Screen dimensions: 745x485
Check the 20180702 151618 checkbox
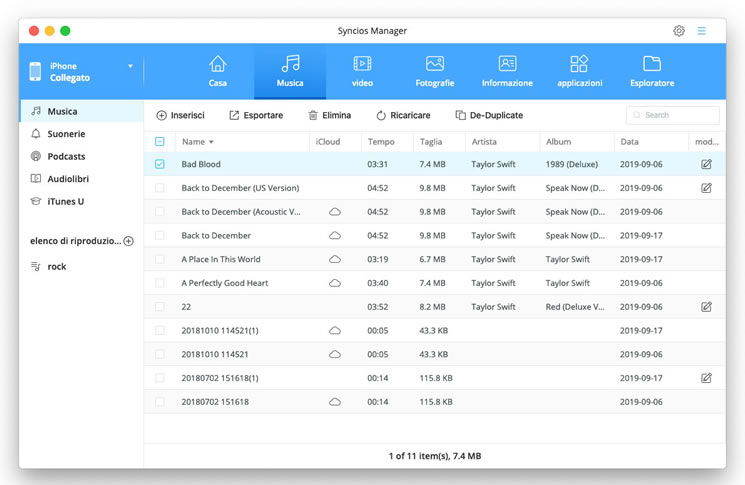click(x=160, y=401)
